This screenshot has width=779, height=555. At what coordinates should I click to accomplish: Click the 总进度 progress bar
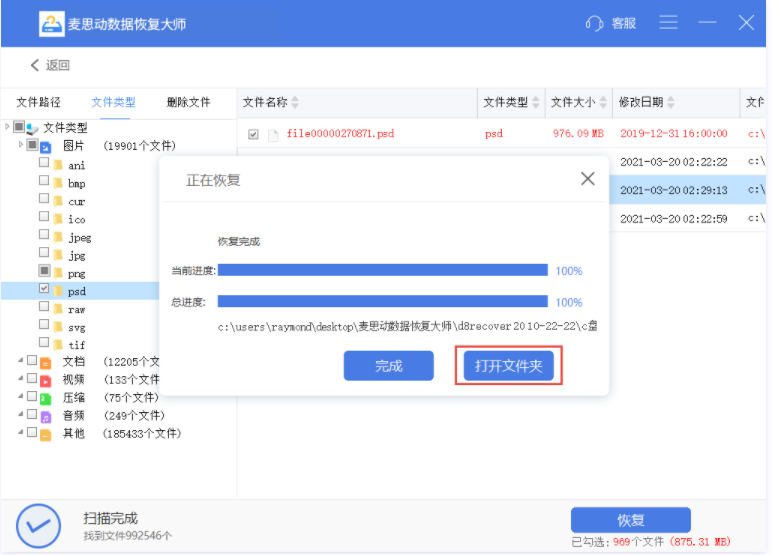[382, 301]
